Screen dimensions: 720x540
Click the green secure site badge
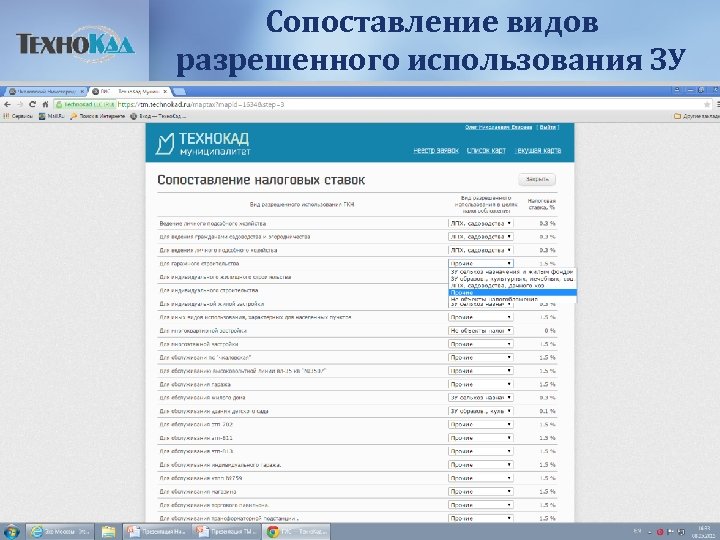[84, 105]
